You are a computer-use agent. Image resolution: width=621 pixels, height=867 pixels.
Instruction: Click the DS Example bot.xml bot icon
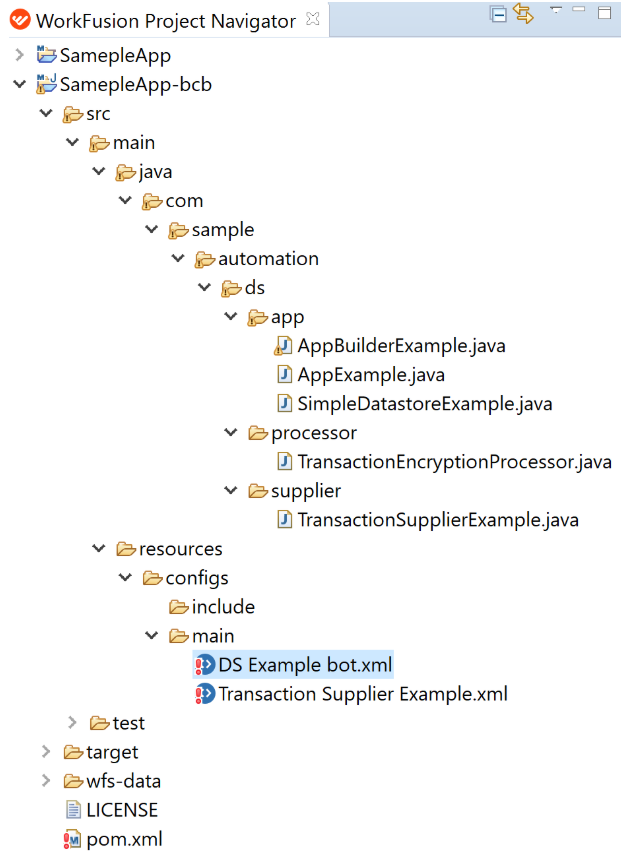pos(205,665)
